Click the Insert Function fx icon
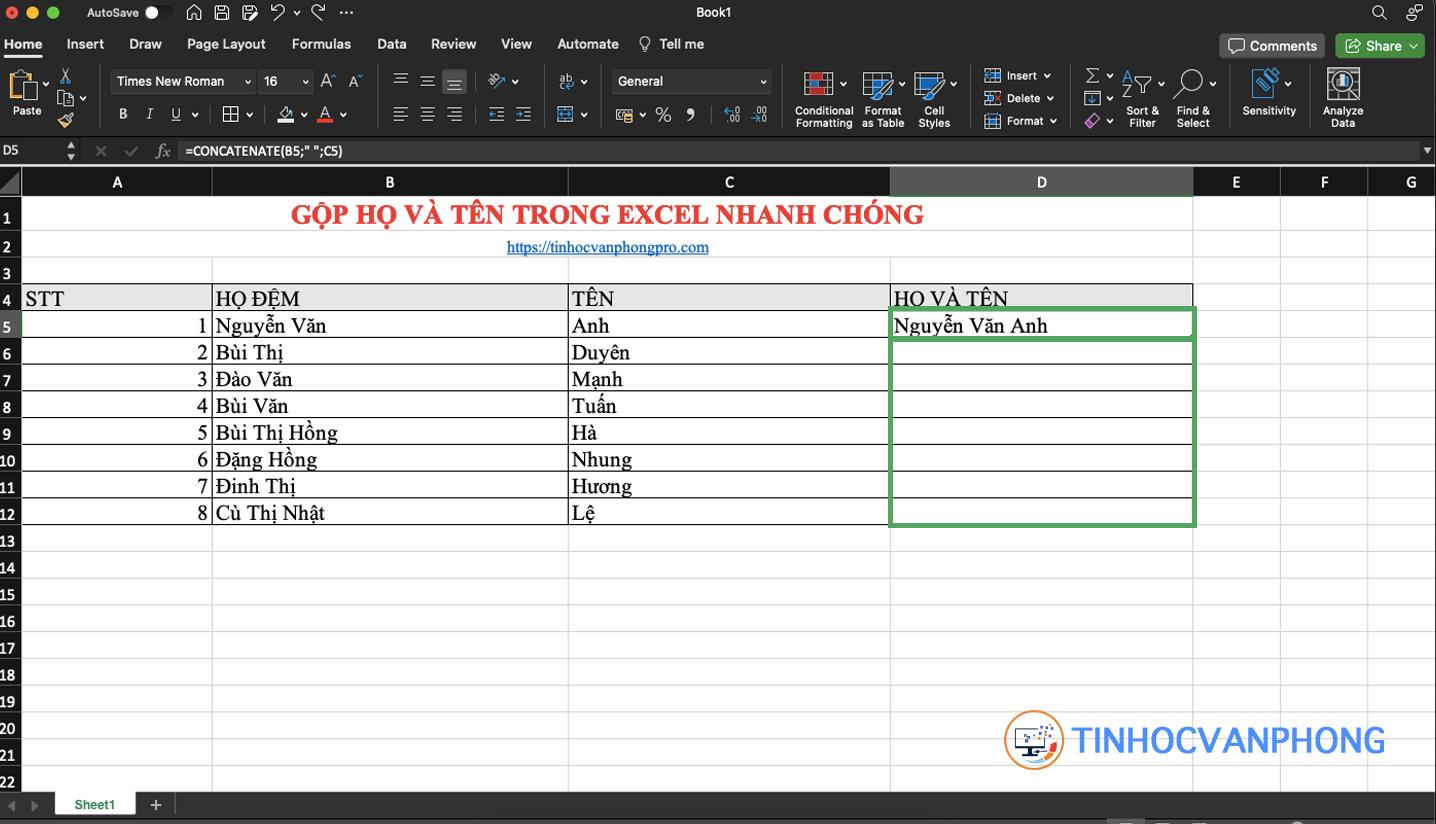 point(163,150)
